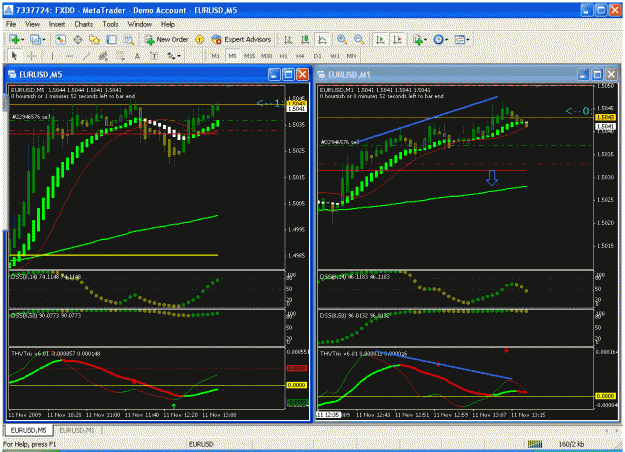Select the vertical line drawing tool

pos(52,56)
